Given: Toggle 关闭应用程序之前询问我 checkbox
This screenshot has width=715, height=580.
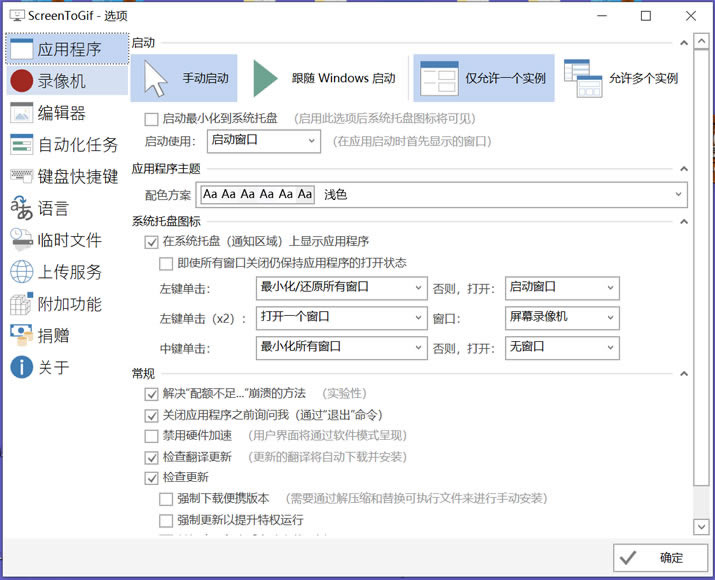Looking at the screenshot, I should point(151,415).
